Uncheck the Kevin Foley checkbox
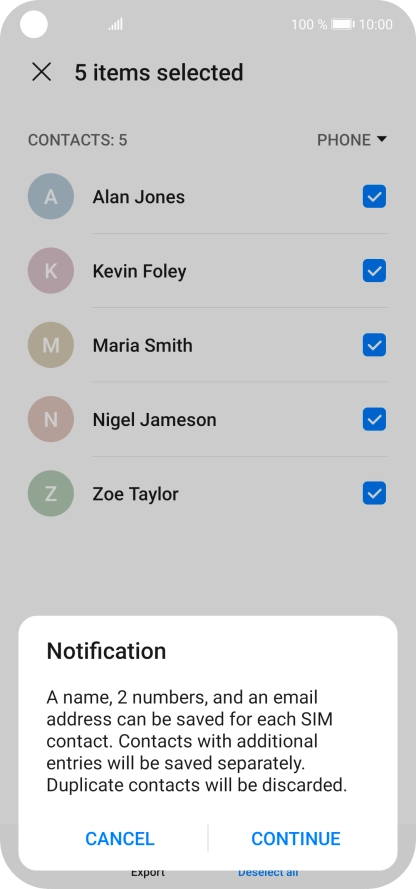This screenshot has height=889, width=416. (x=375, y=271)
